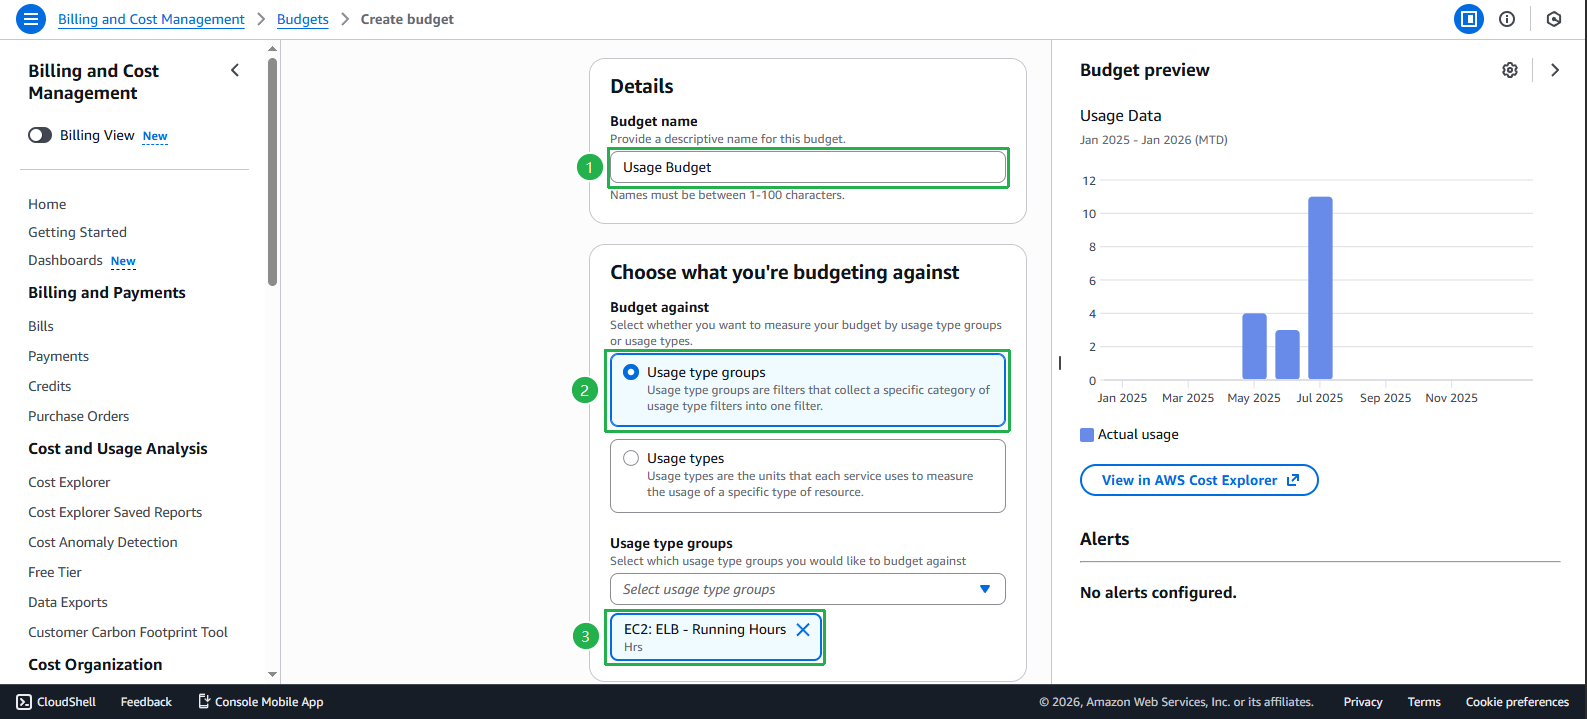Open Free Tier in sidebar
The width and height of the screenshot is (1587, 719).
[55, 572]
